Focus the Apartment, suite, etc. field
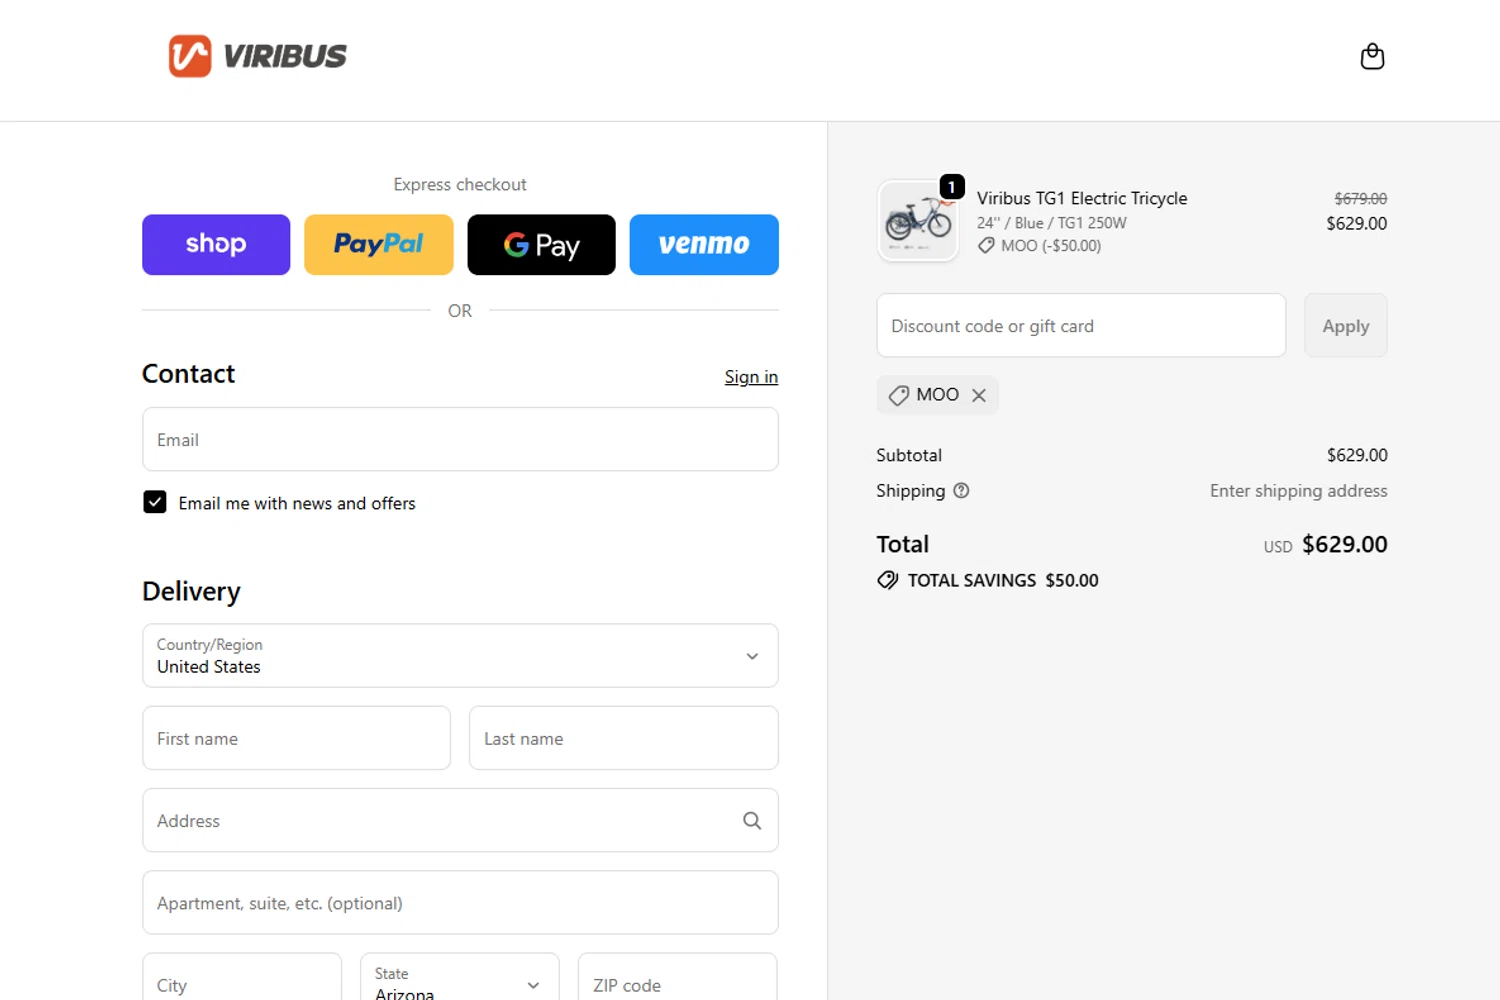The image size is (1500, 1000). point(460,902)
